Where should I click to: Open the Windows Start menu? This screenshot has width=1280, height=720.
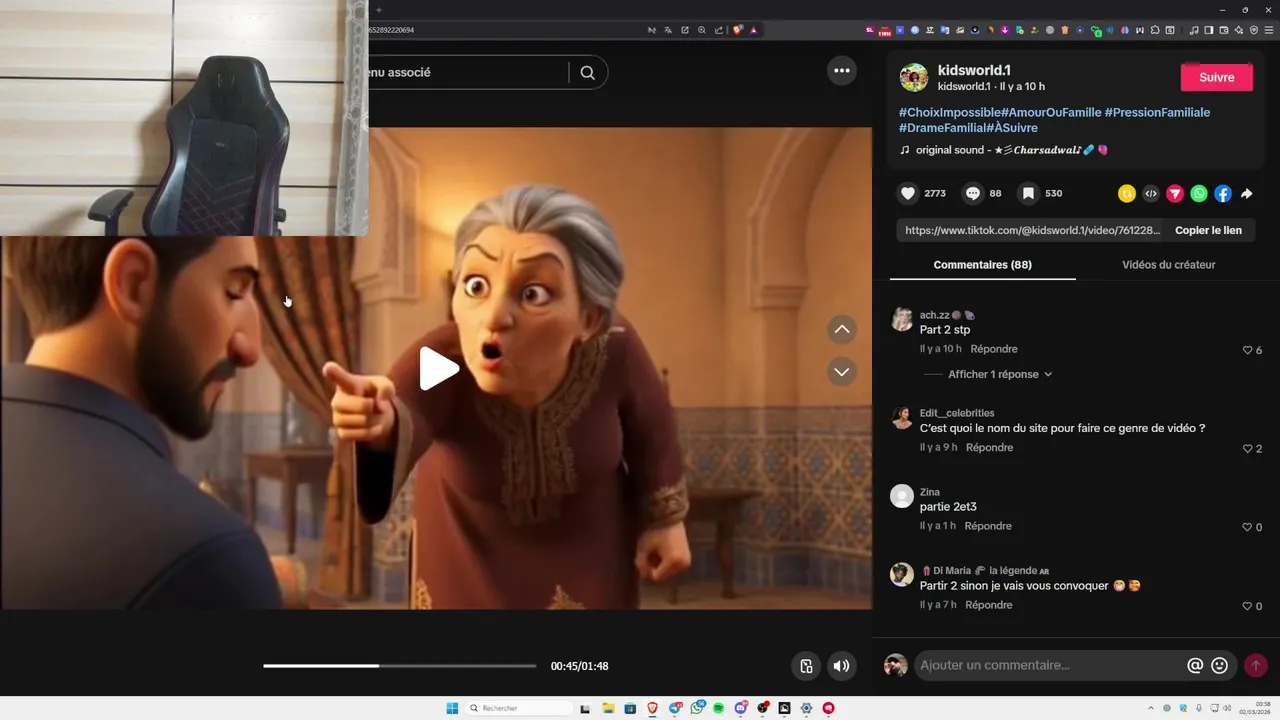tap(452, 708)
